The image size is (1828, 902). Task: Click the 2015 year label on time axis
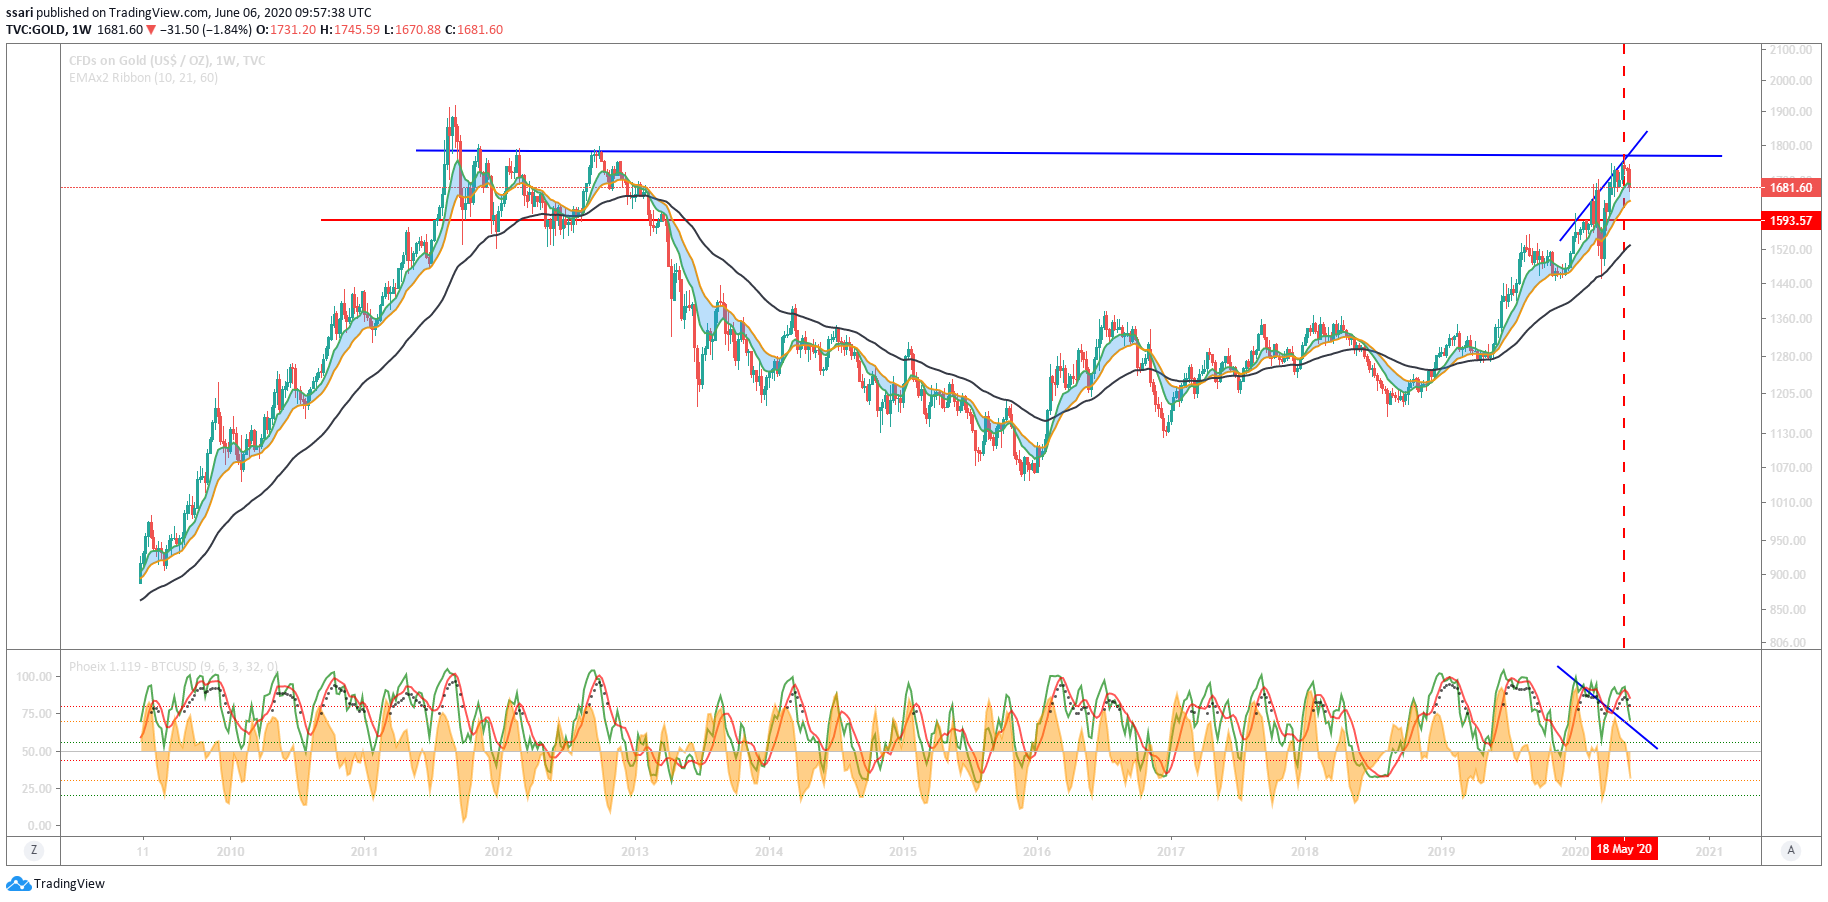click(903, 852)
